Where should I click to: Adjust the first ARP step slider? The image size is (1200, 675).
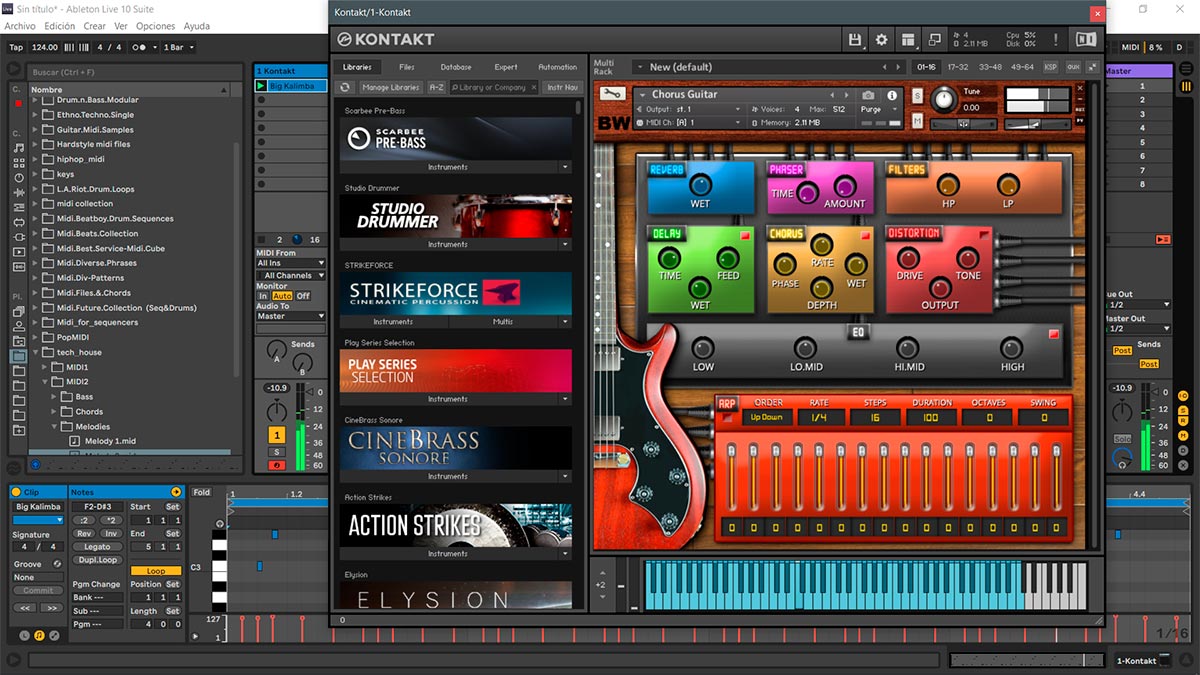(x=732, y=477)
